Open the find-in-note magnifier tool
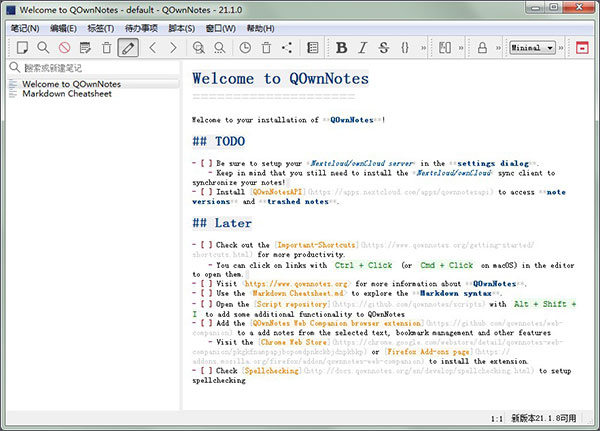The height and width of the screenshot is (431, 600). pos(43,47)
